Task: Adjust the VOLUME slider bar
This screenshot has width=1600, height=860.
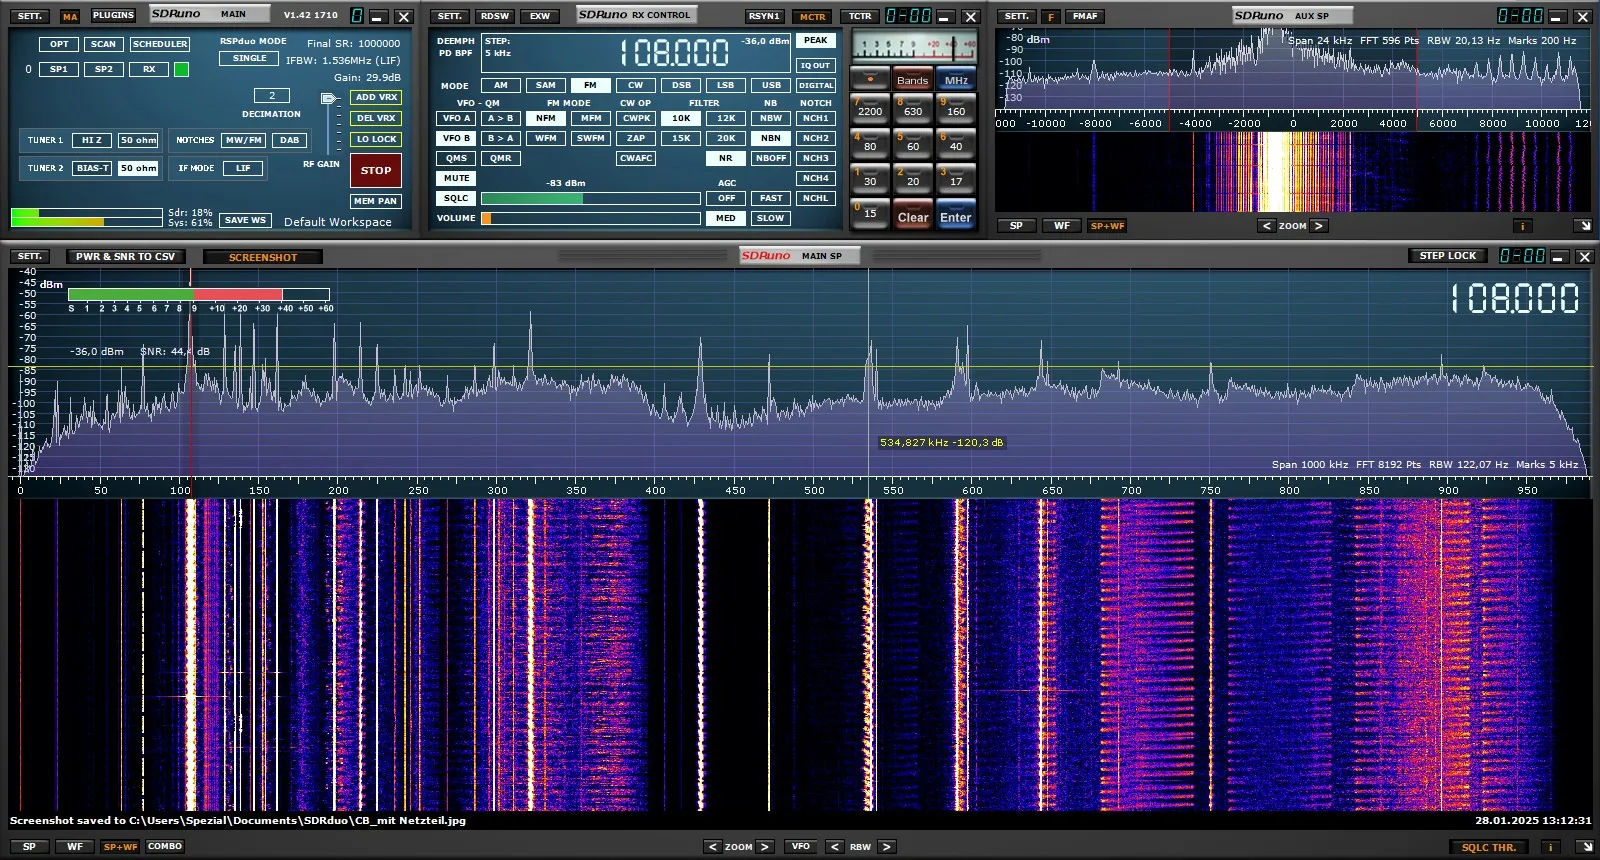Action: tap(590, 218)
